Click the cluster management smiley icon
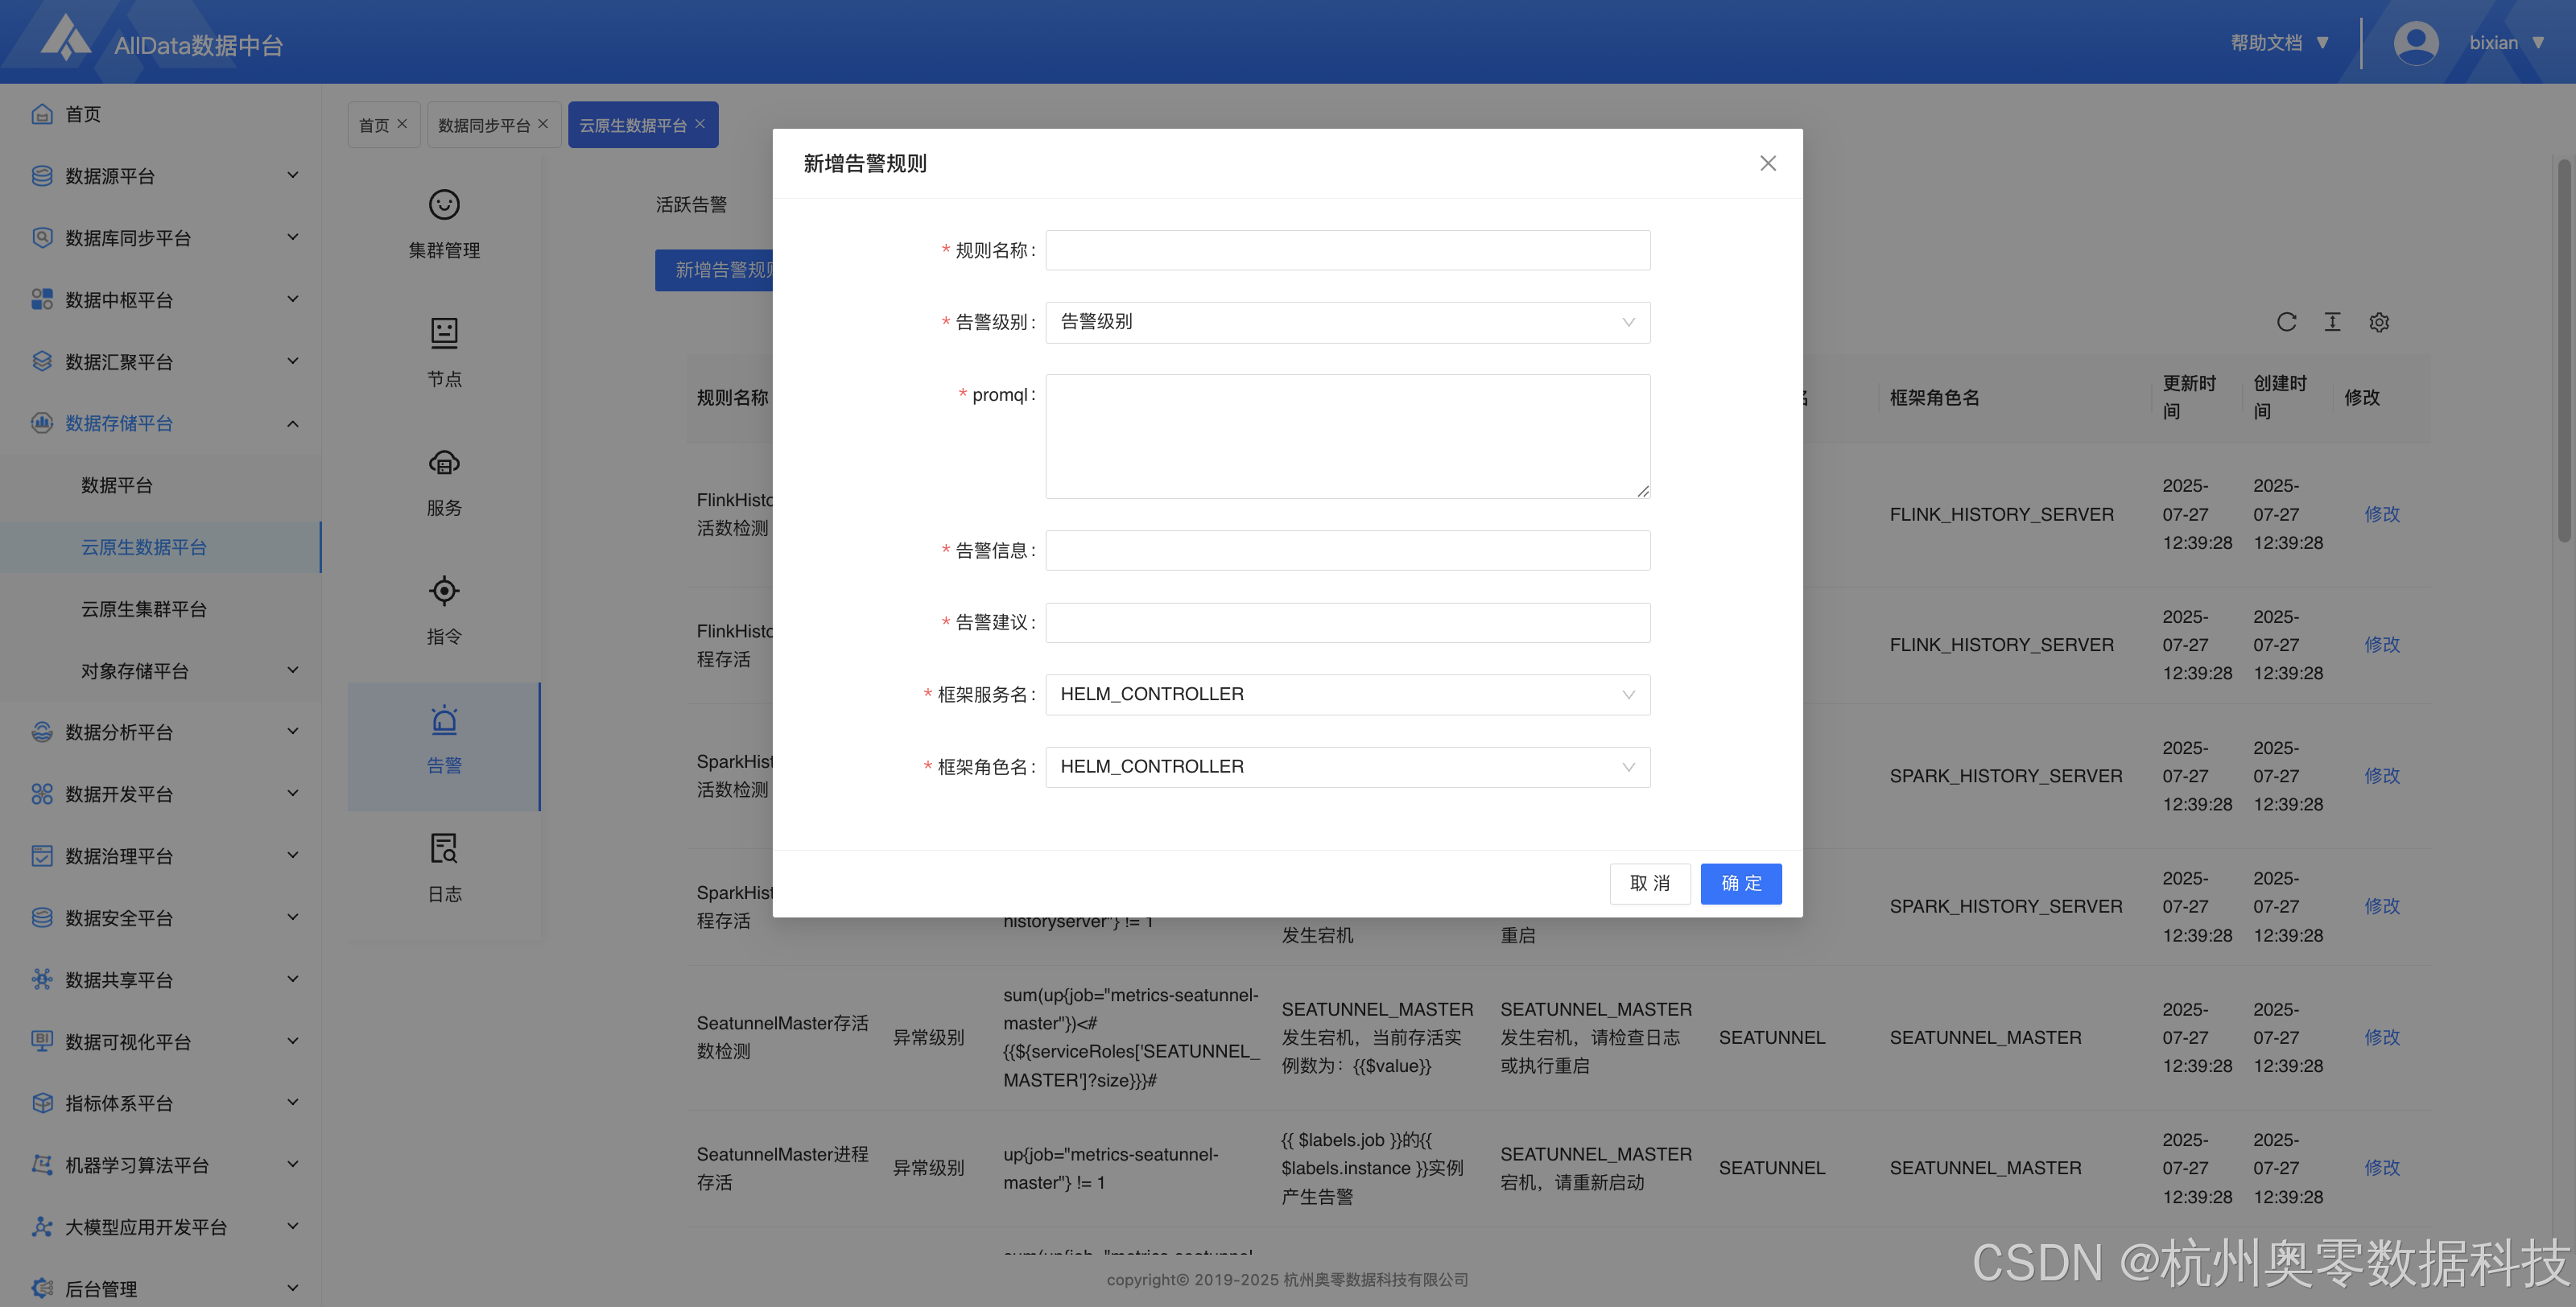 444,205
